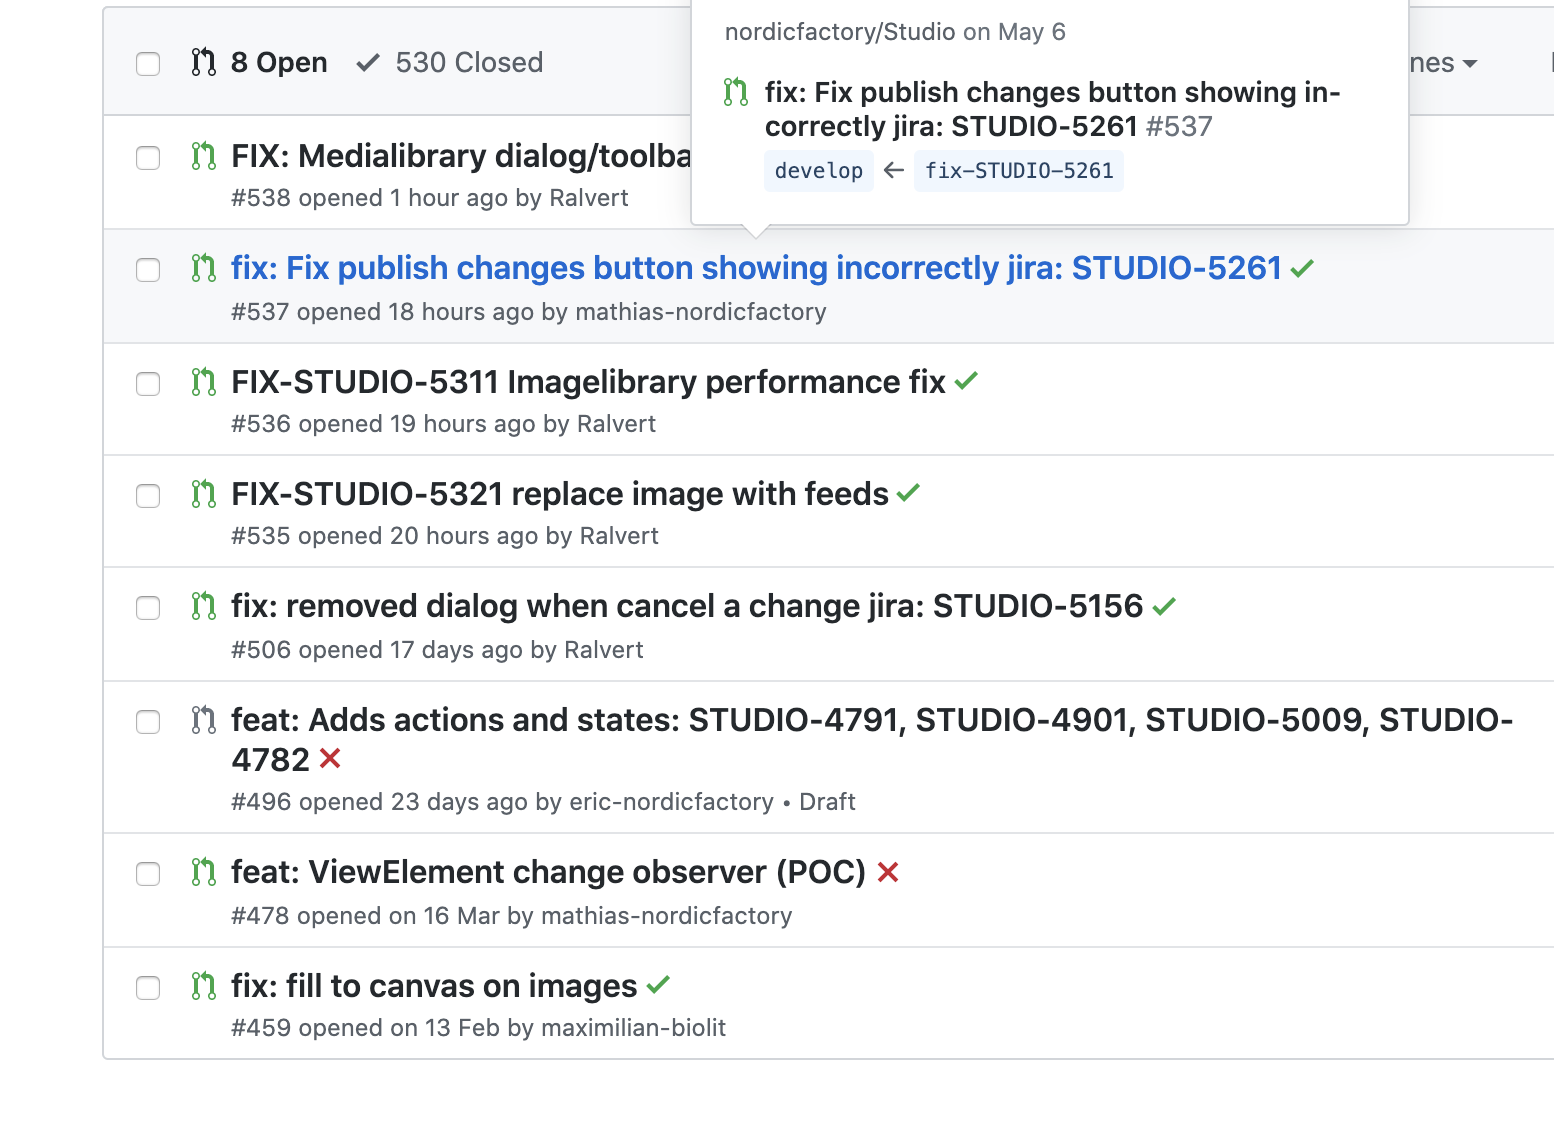The height and width of the screenshot is (1138, 1554).
Task: Click author mathias-nordicfactory on PR #537
Action: click(x=701, y=312)
